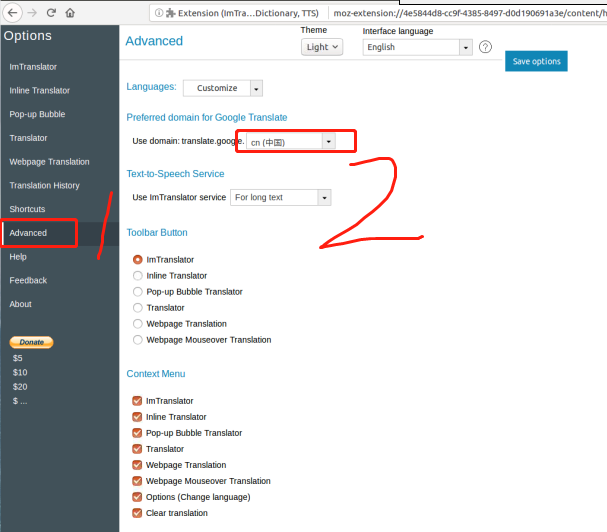
Task: Open the Interface language English combo box
Action: point(417,47)
